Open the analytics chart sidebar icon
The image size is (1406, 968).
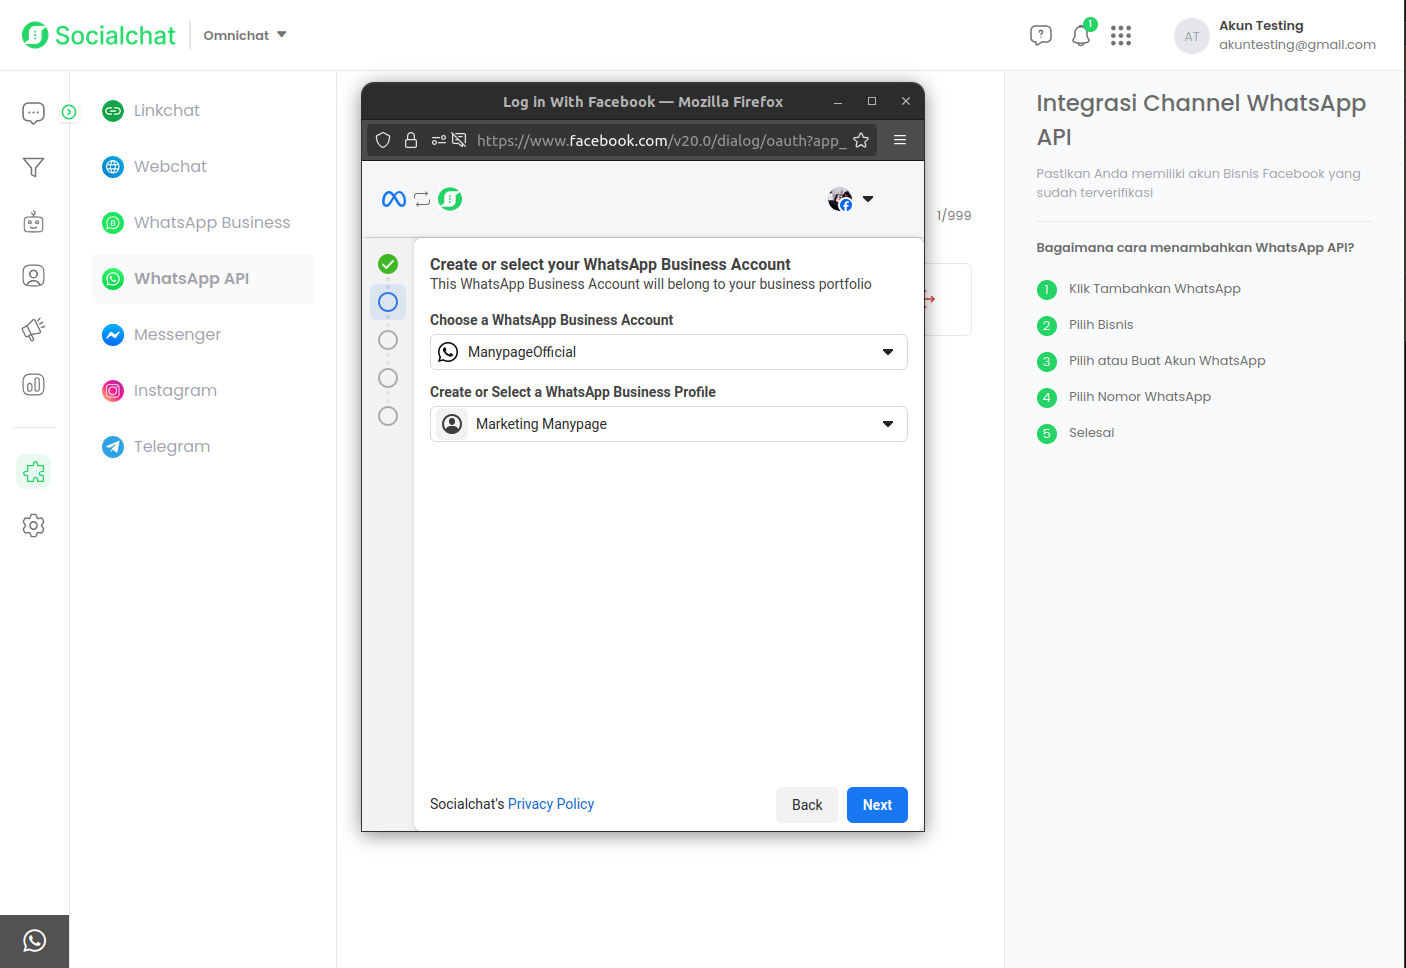click(x=33, y=385)
